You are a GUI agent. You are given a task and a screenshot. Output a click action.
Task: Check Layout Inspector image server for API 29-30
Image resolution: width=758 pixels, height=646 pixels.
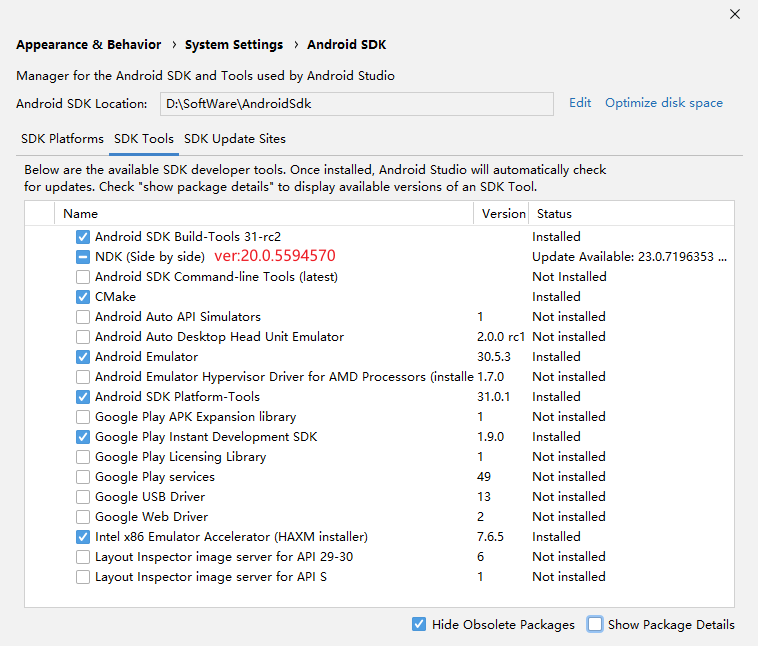tap(83, 557)
